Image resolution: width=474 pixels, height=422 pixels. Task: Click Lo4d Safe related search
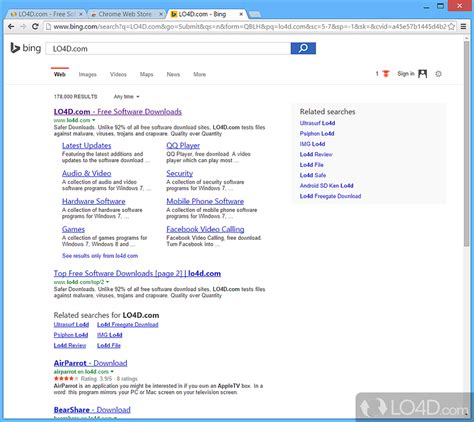point(313,175)
